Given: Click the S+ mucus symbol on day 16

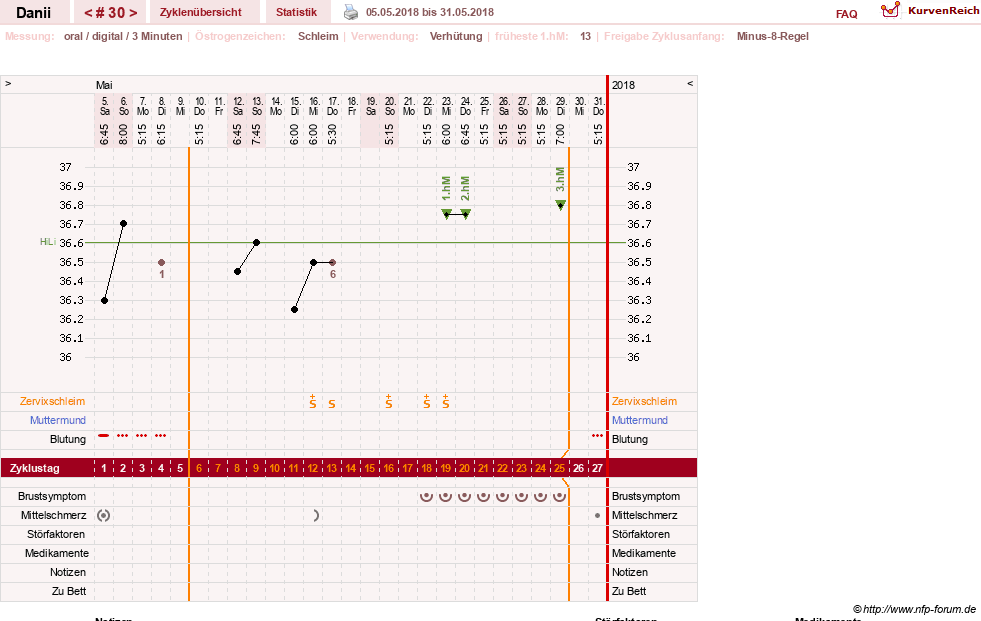Looking at the screenshot, I should coord(389,401).
